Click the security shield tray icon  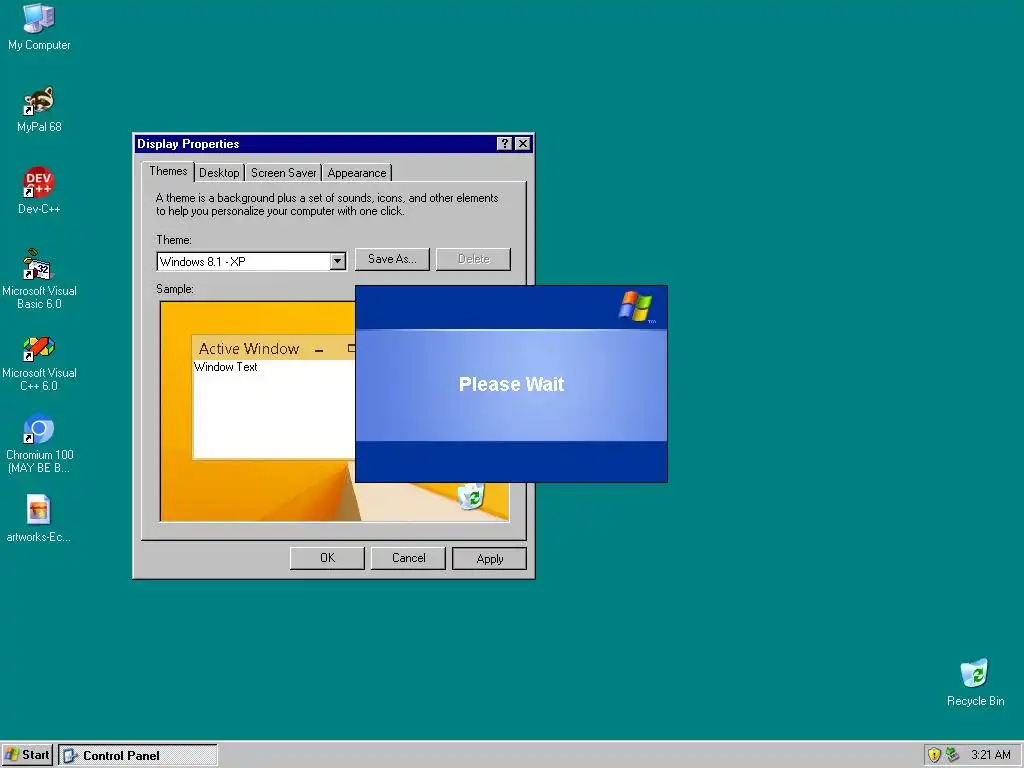click(934, 755)
